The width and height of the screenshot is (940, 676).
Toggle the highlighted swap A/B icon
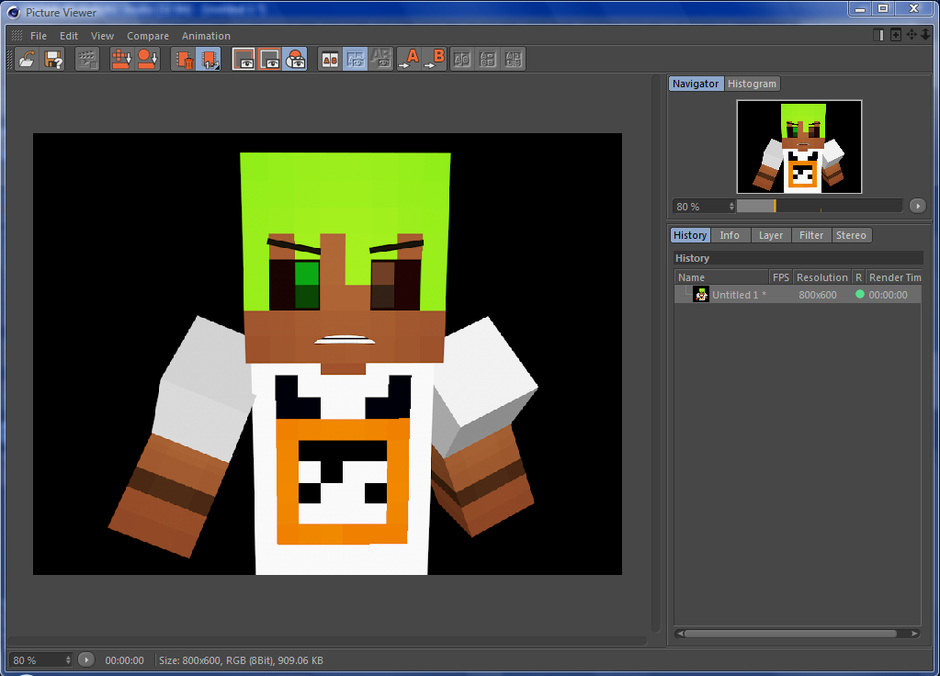click(x=355, y=59)
